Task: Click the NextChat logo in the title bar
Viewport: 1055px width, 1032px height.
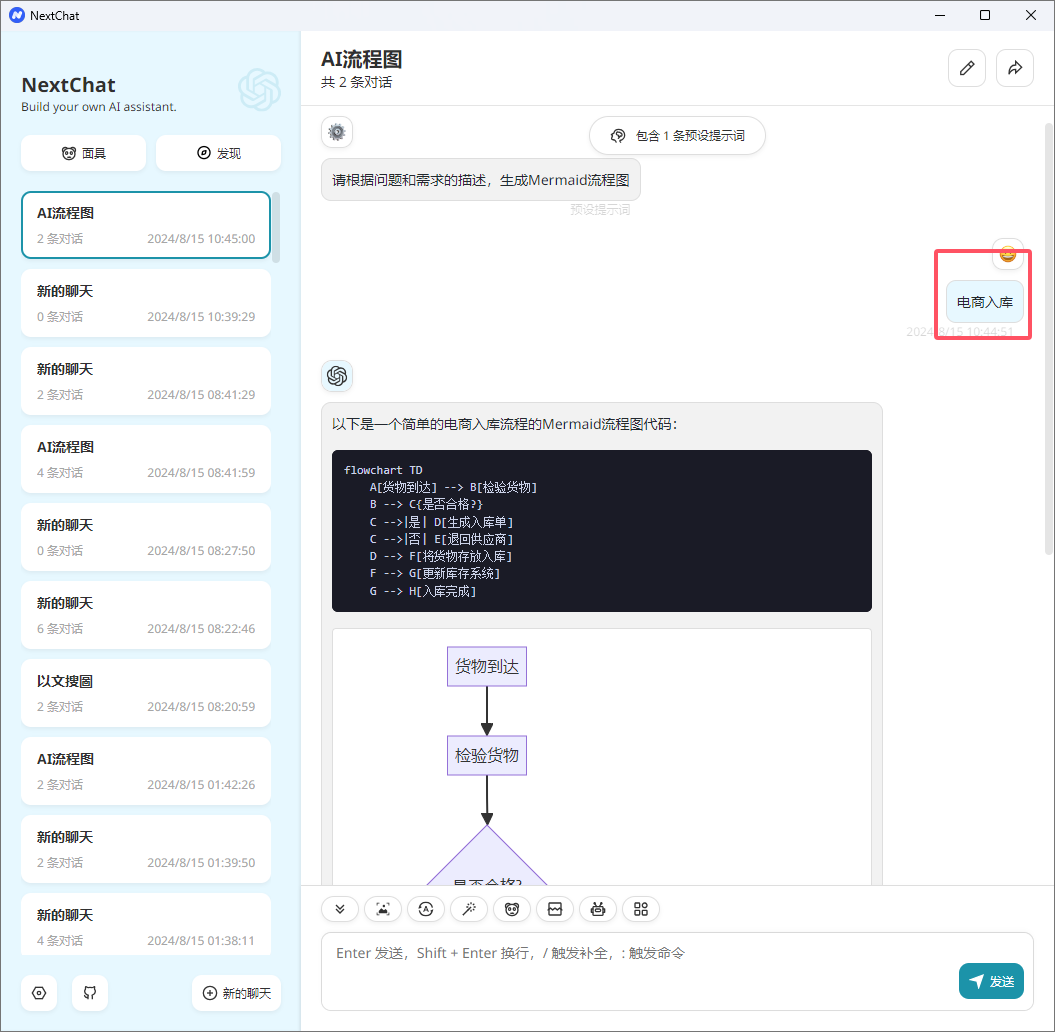Action: [17, 15]
